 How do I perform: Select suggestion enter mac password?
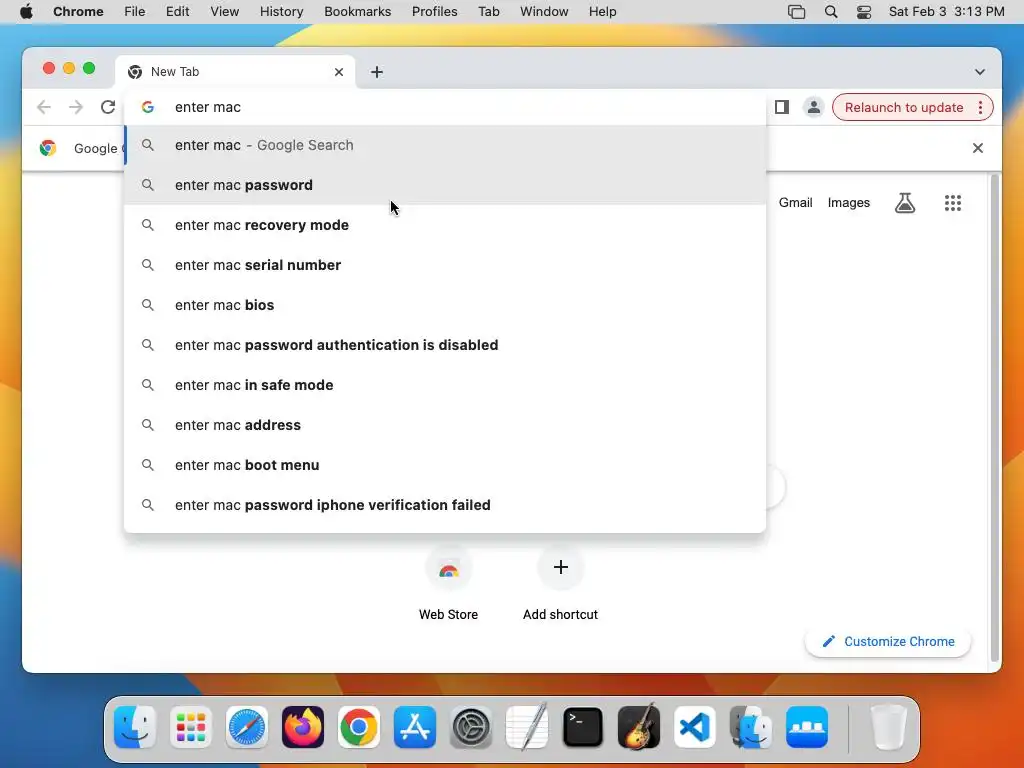pos(445,185)
